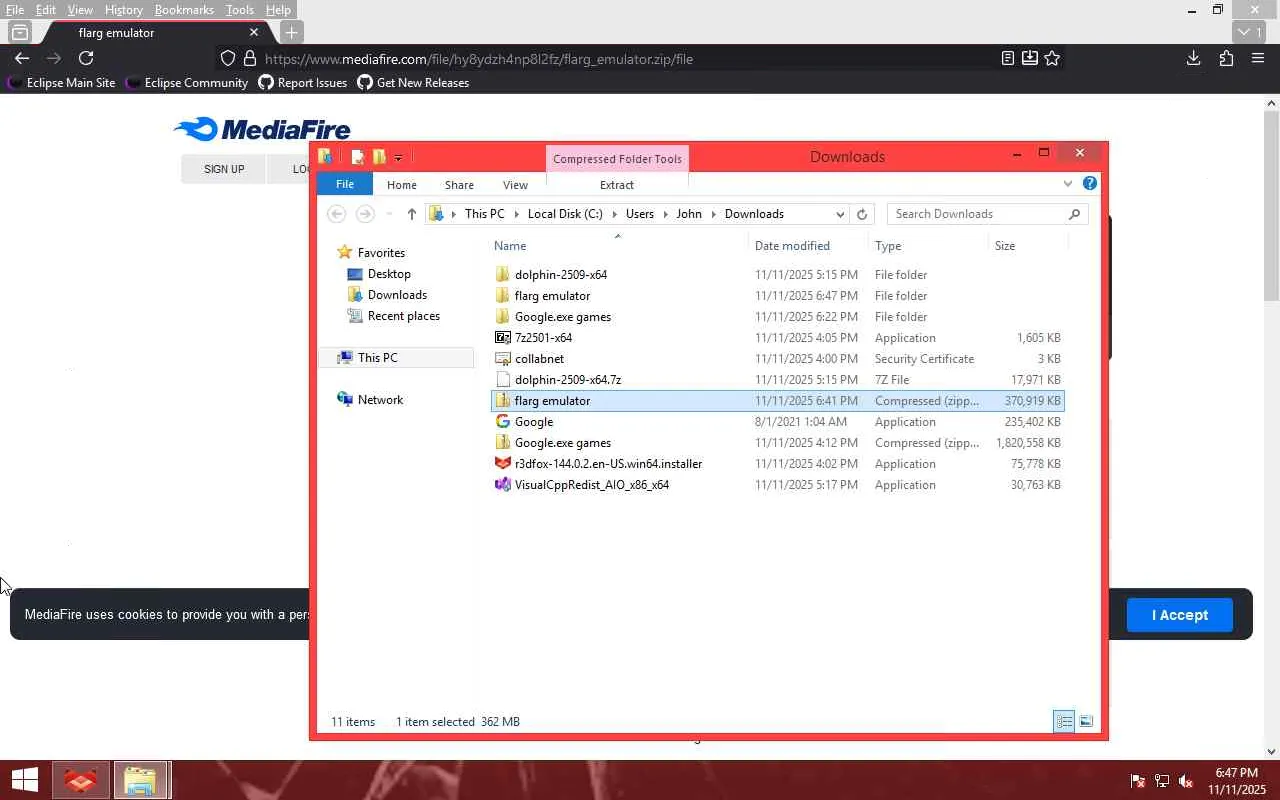Select the 7z2501-x64 application file
This screenshot has height=800, width=1280.
pos(777,338)
